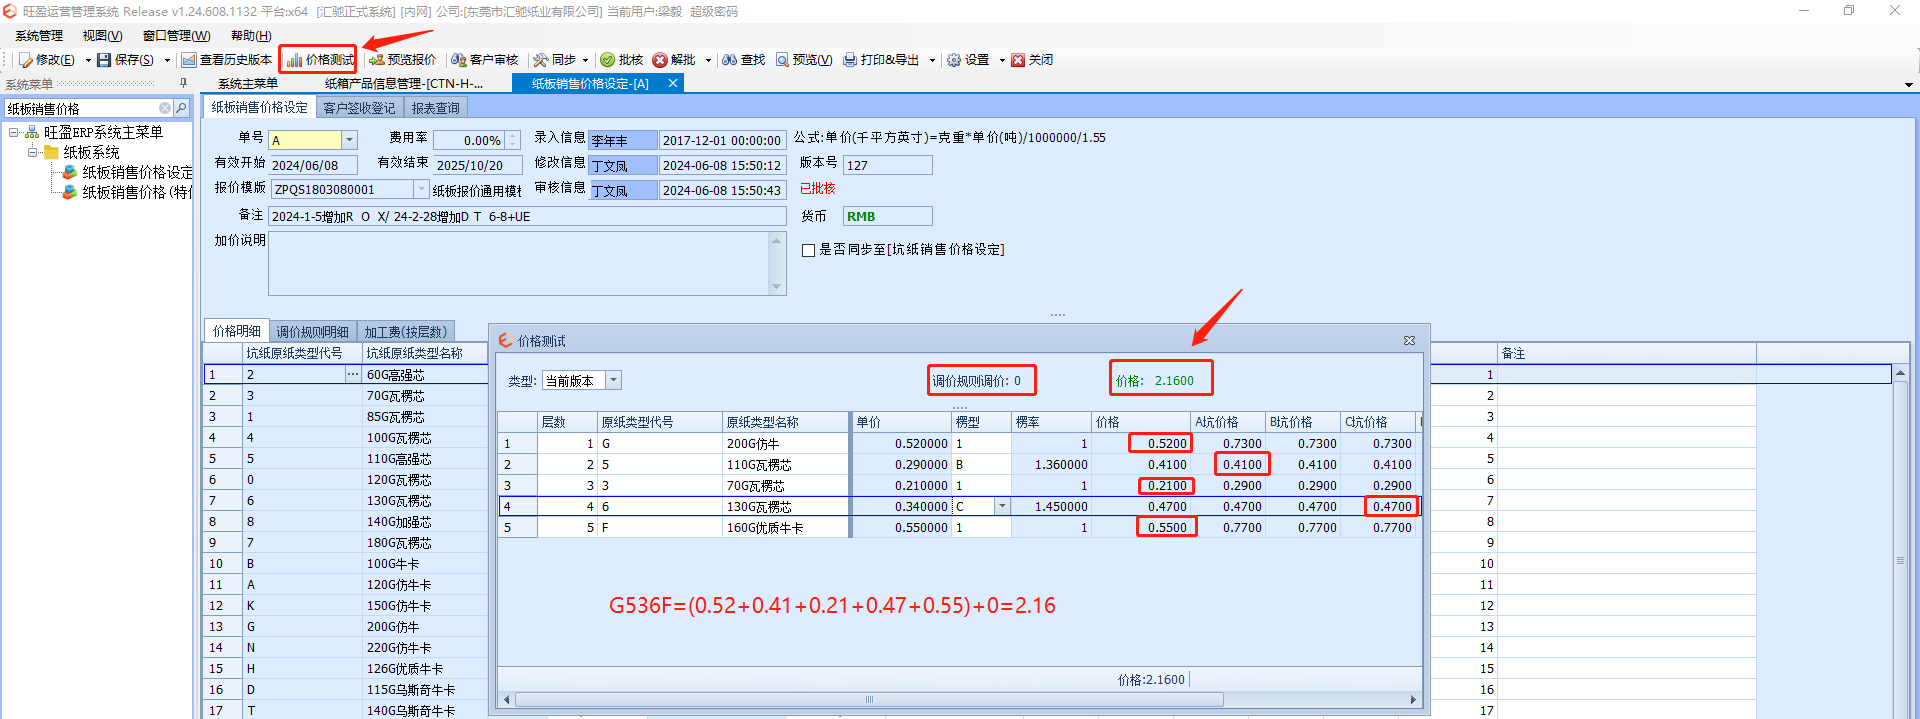The image size is (1920, 719).
Task: Click ellipsis button in 坑纸原纸类型代号 row 1 cell
Action: (352, 374)
